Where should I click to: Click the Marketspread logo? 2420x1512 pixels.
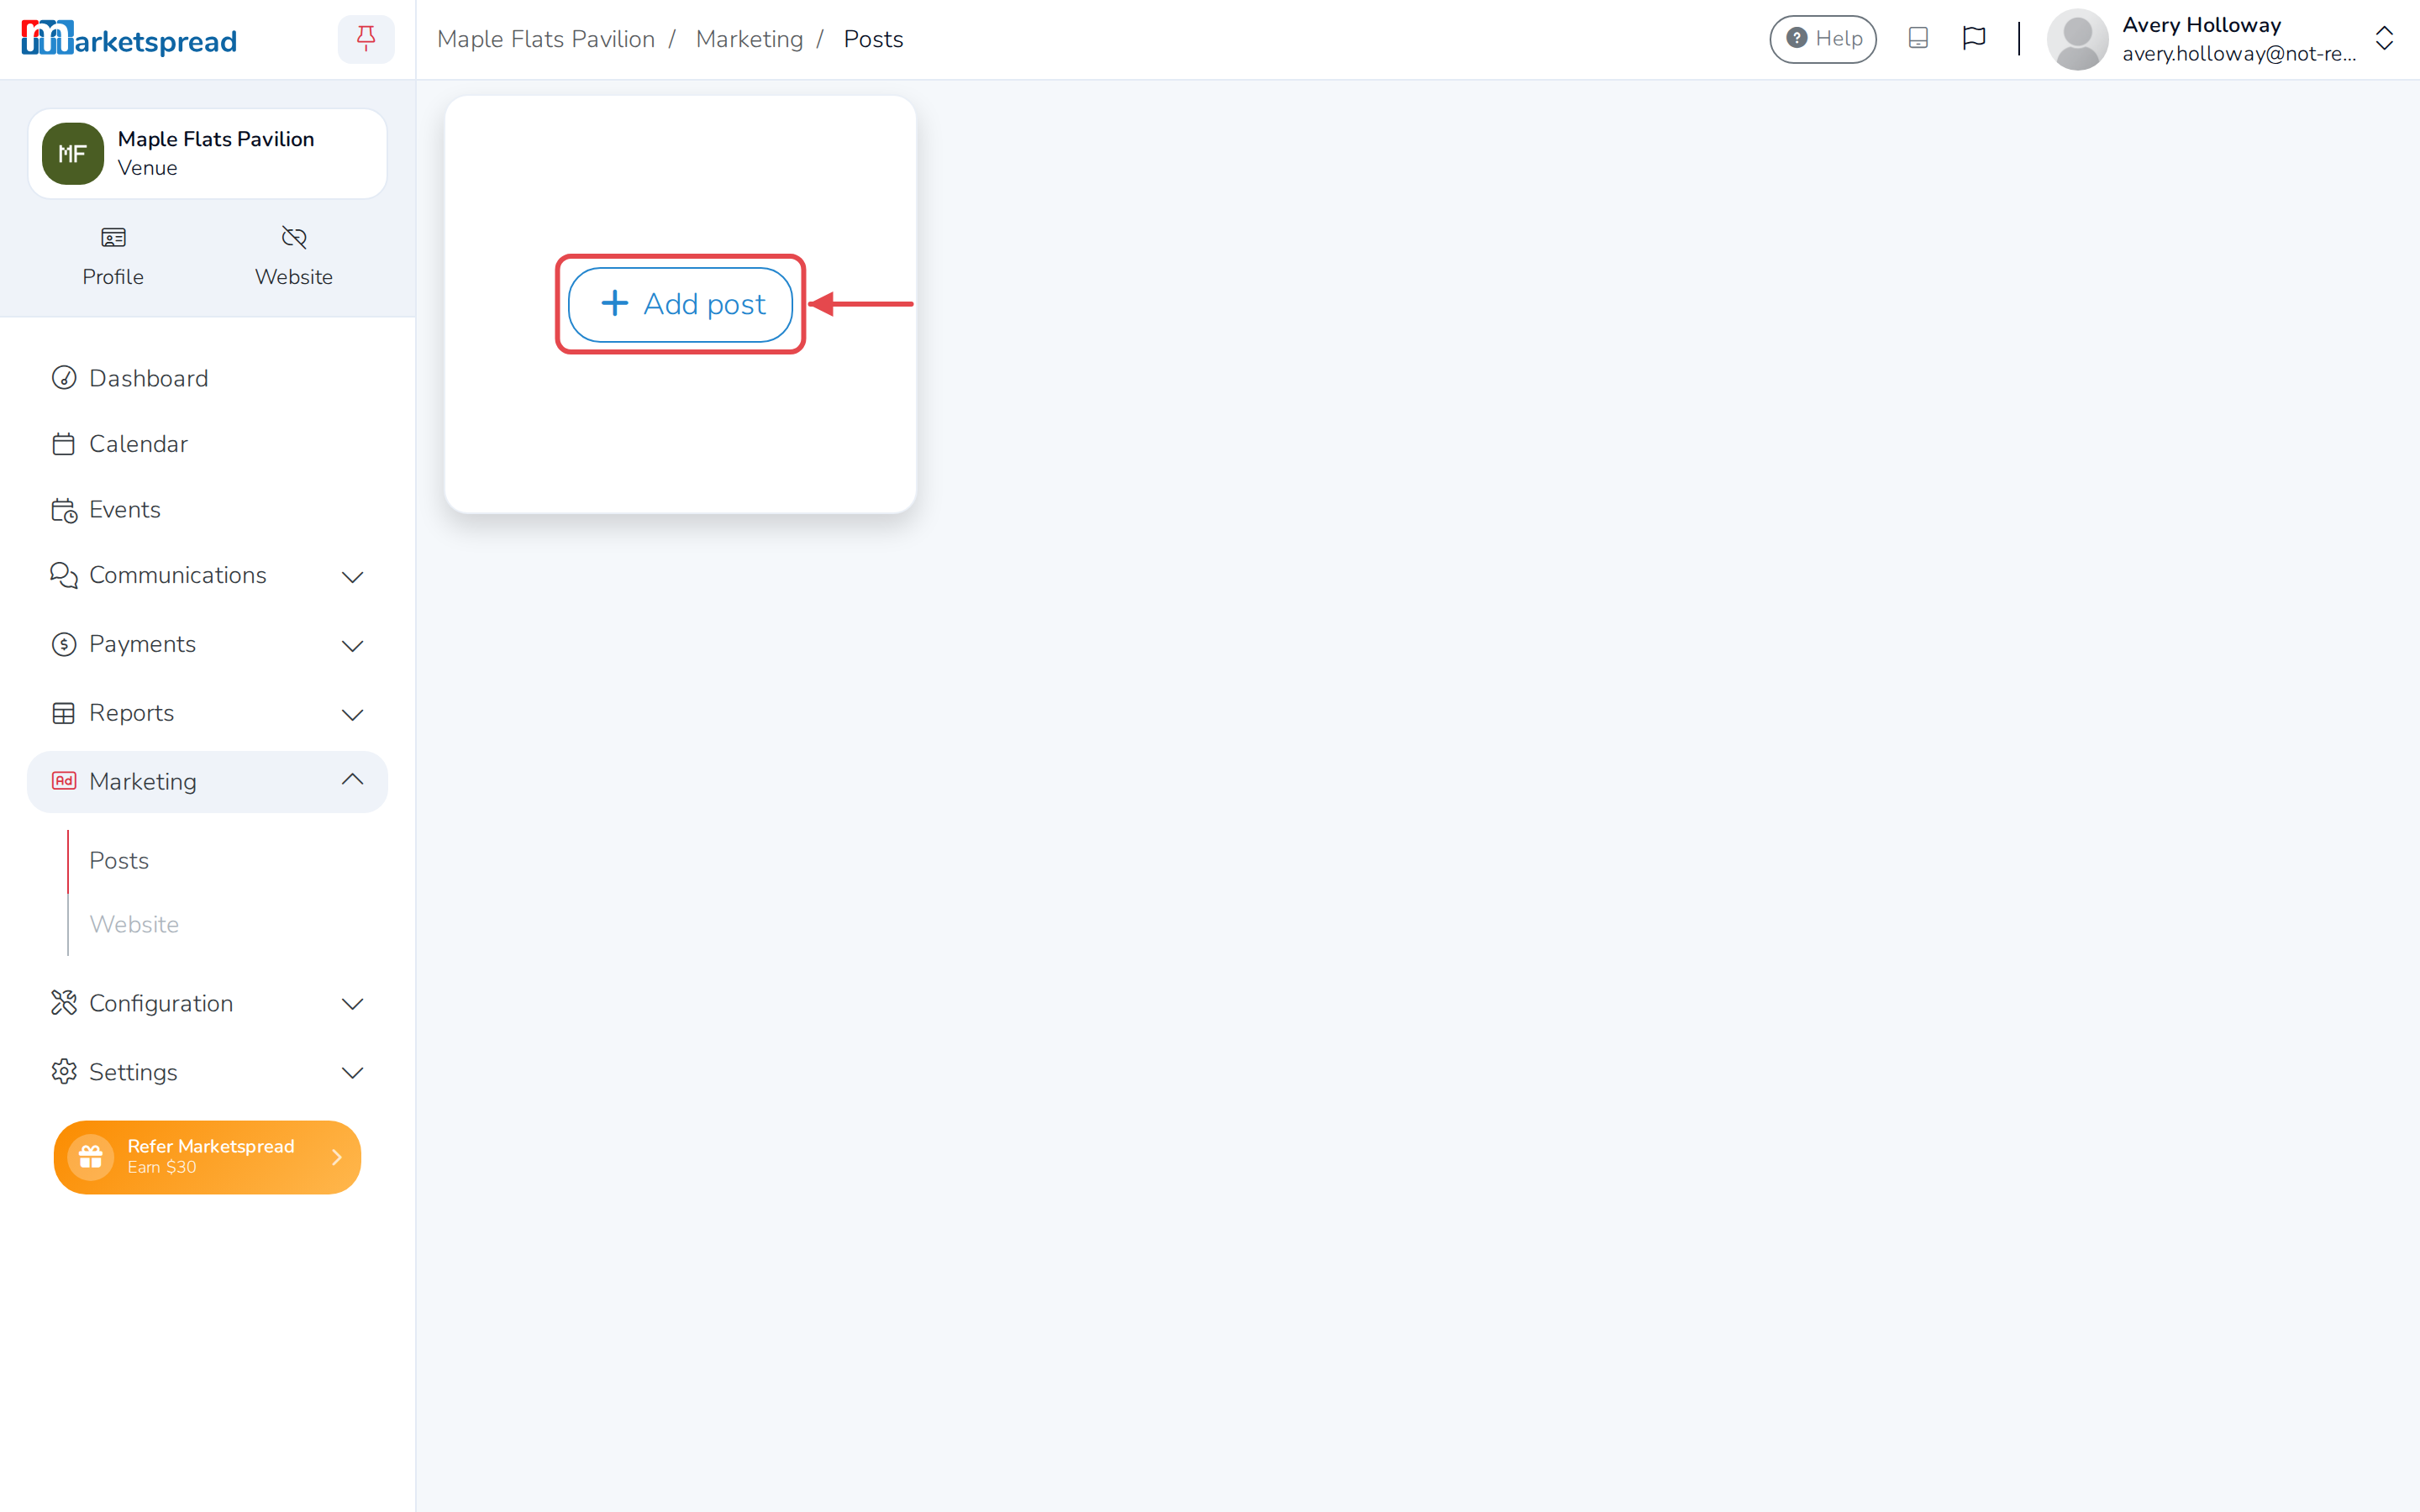tap(129, 39)
